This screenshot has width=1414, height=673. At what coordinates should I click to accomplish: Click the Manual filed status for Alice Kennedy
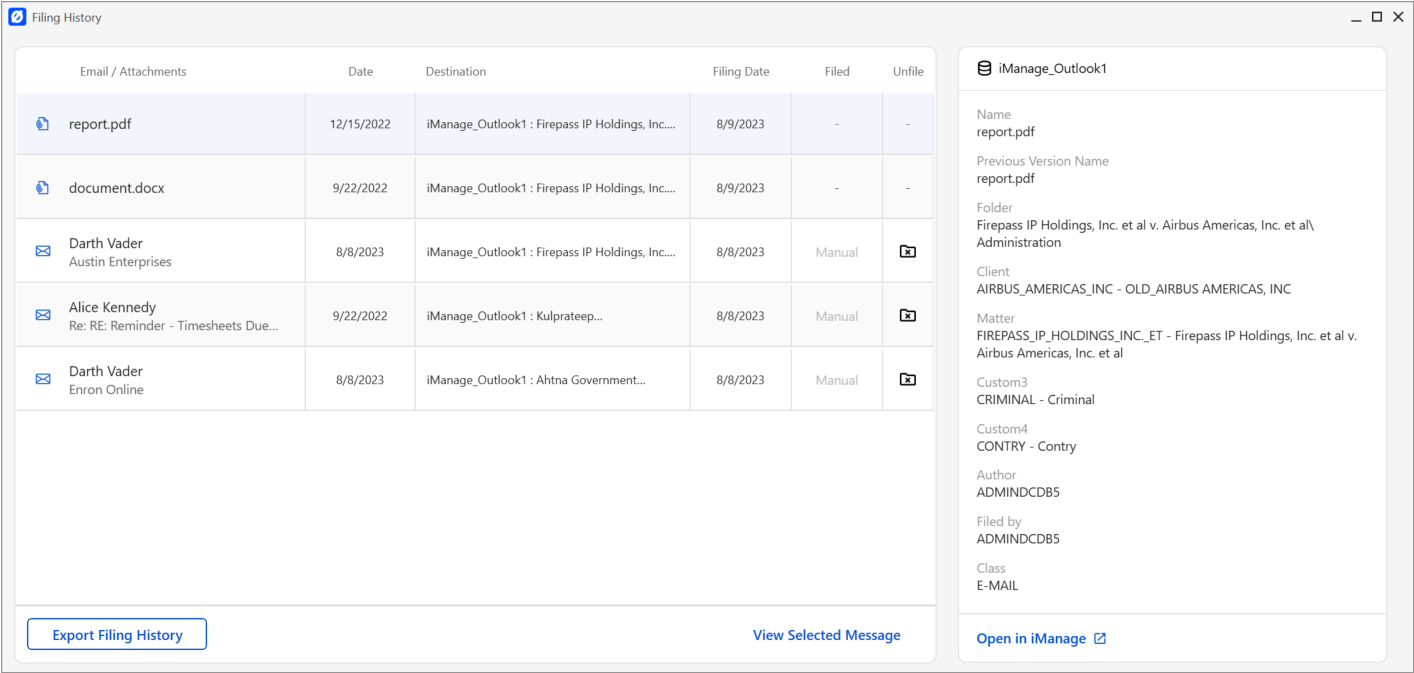836,315
